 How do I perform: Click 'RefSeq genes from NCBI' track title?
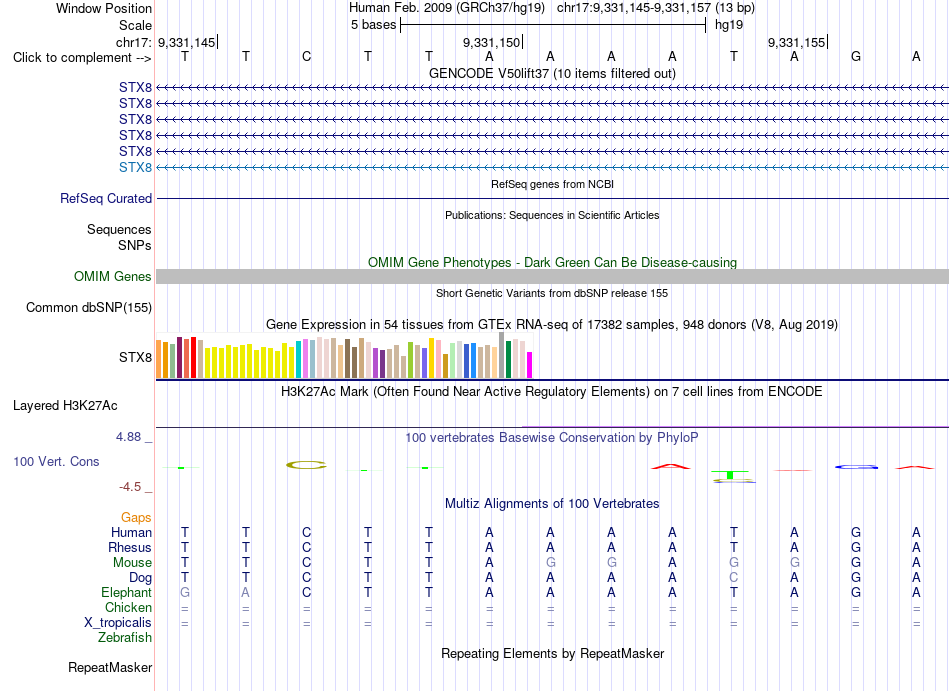pyautogui.click(x=552, y=184)
